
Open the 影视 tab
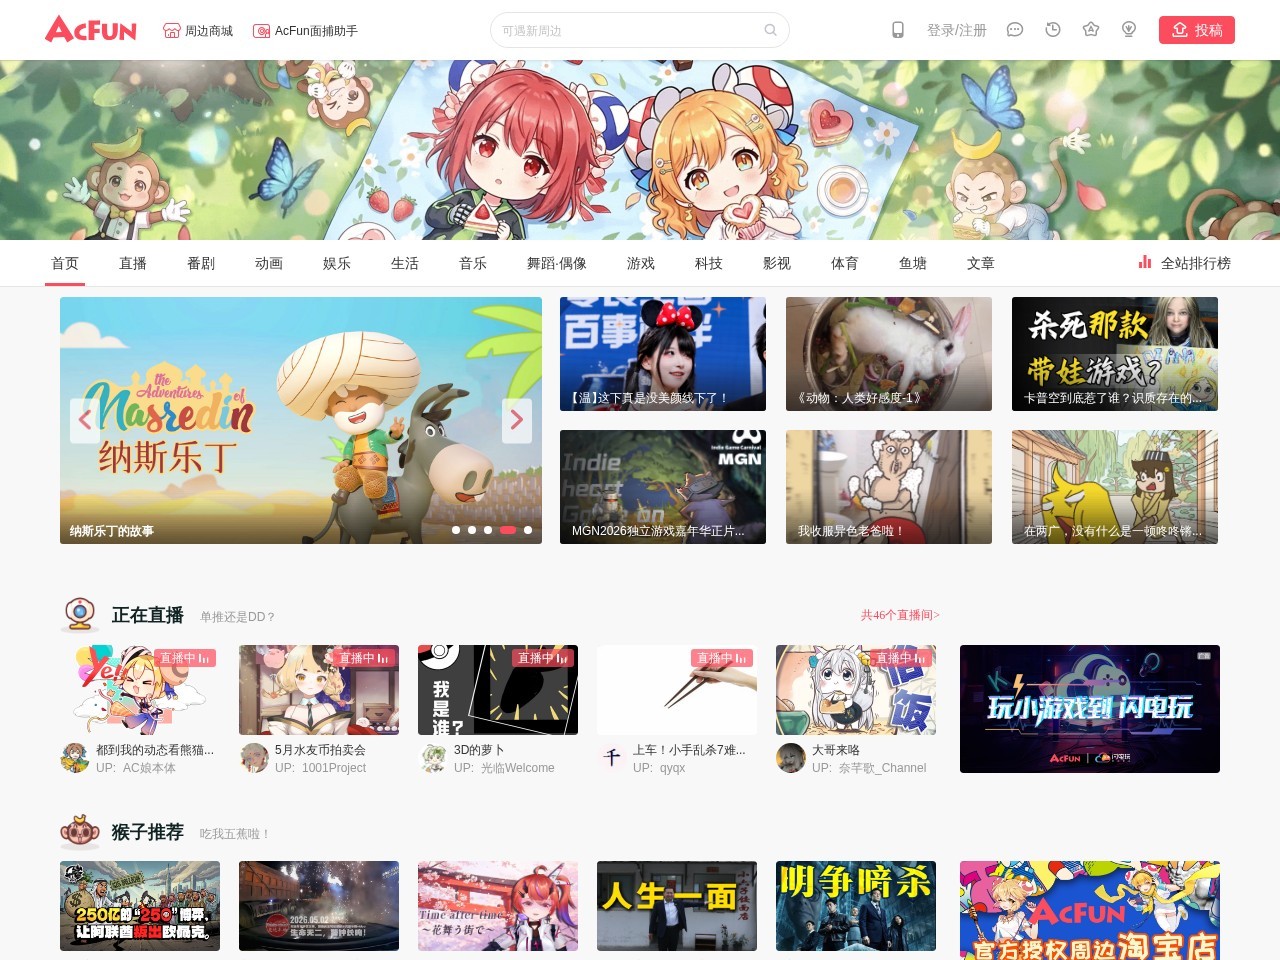click(x=777, y=263)
